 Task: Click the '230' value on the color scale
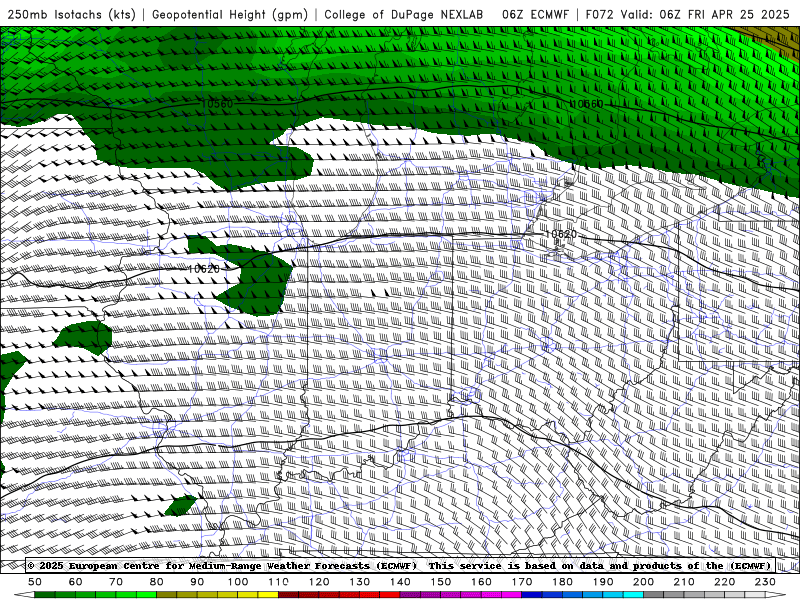pos(765,582)
